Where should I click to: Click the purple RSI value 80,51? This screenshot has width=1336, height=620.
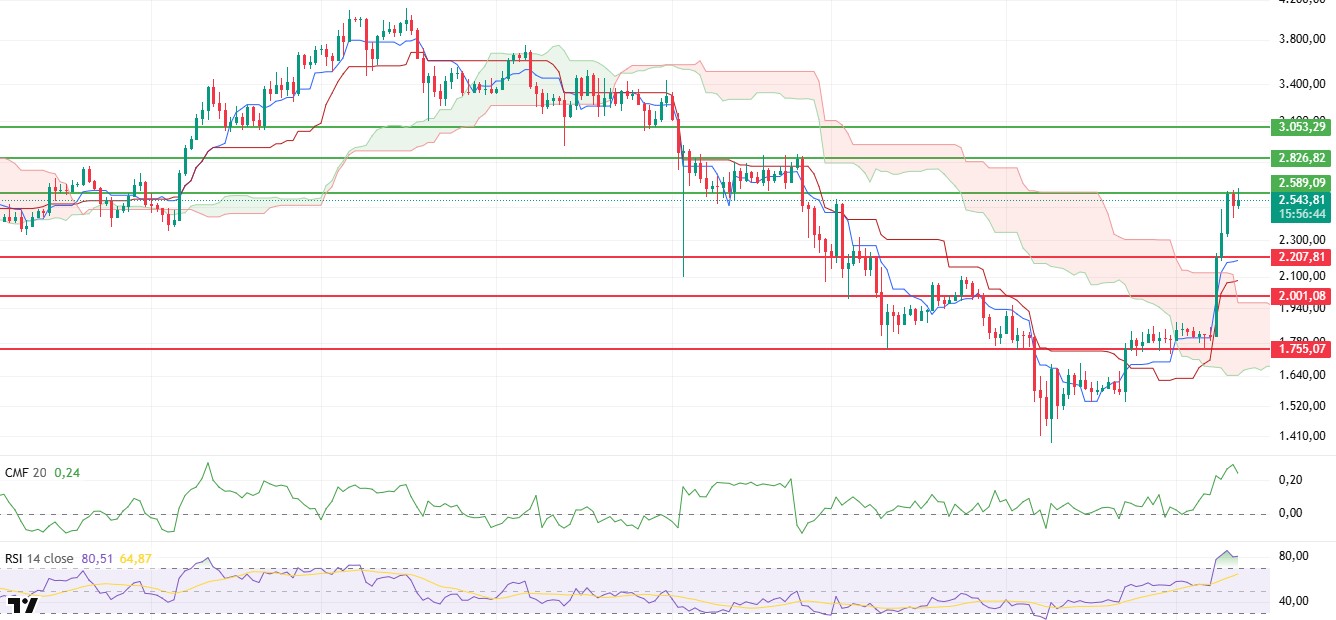(x=106, y=558)
